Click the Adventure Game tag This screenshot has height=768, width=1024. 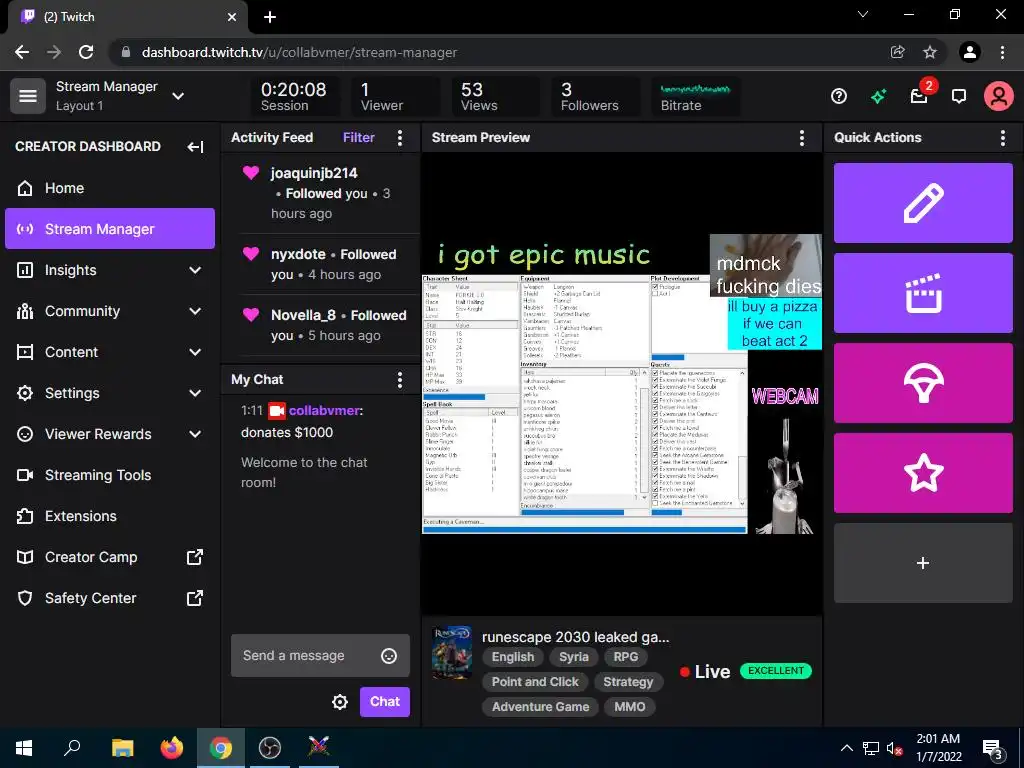(540, 707)
